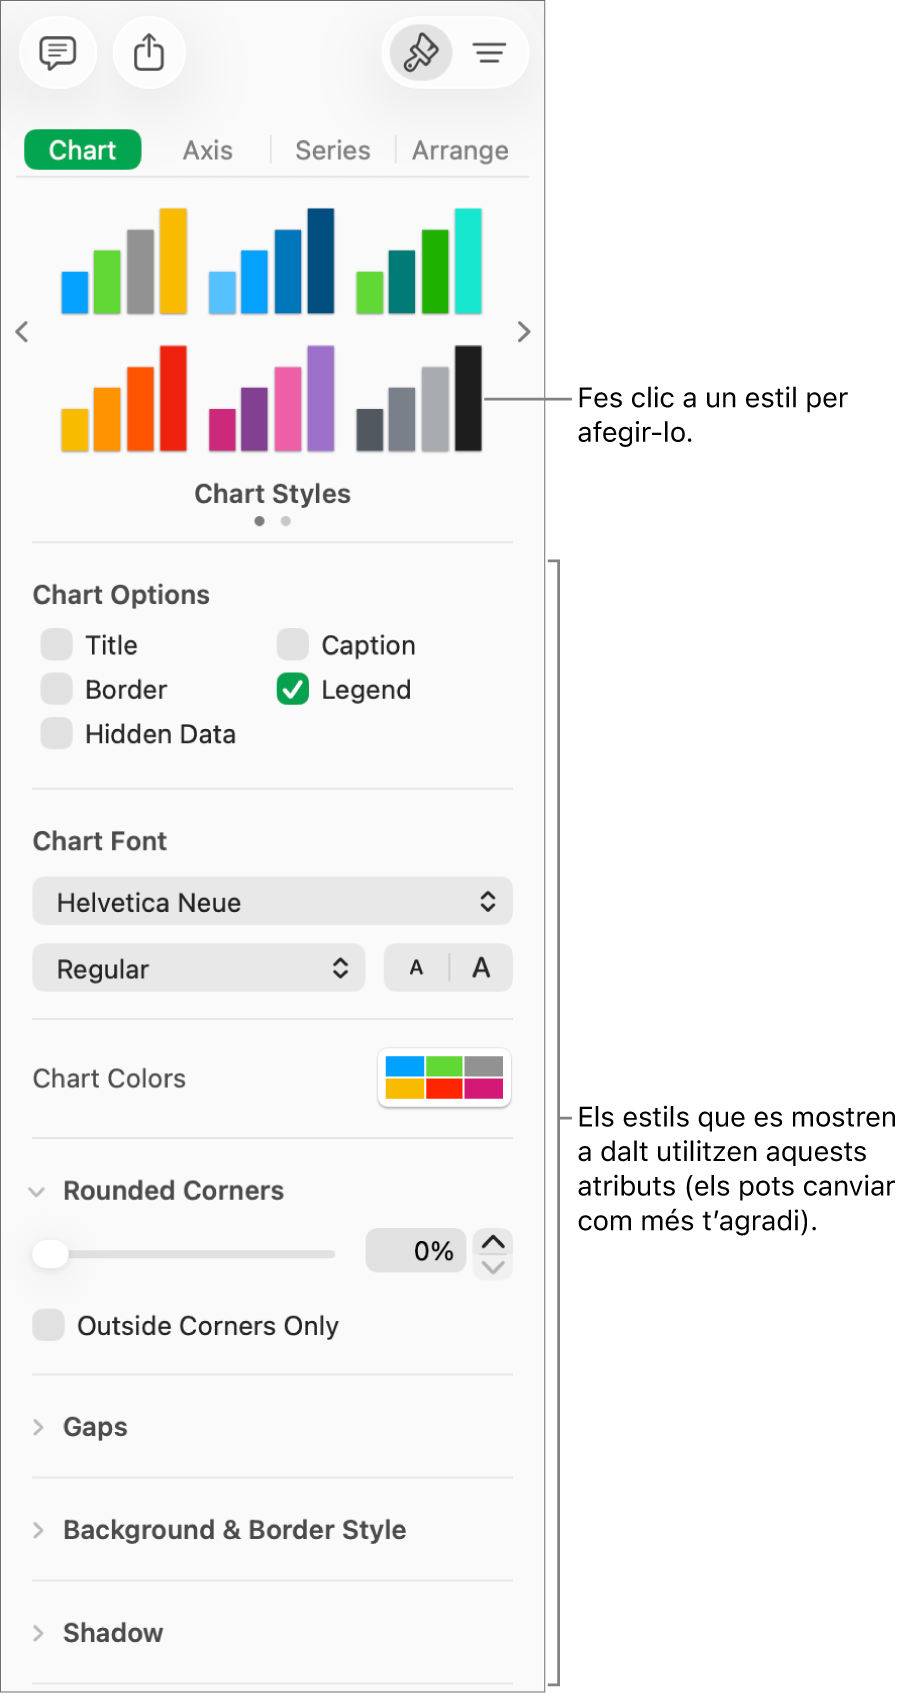Click the comment speech bubble icon
This screenshot has width=912, height=1694.
tap(57, 52)
